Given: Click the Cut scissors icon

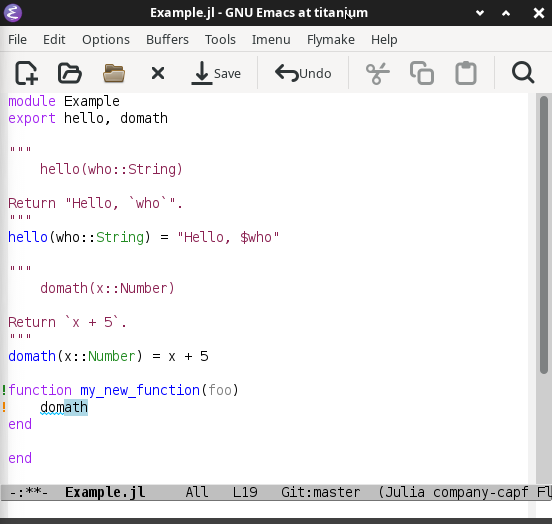Looking at the screenshot, I should point(377,73).
